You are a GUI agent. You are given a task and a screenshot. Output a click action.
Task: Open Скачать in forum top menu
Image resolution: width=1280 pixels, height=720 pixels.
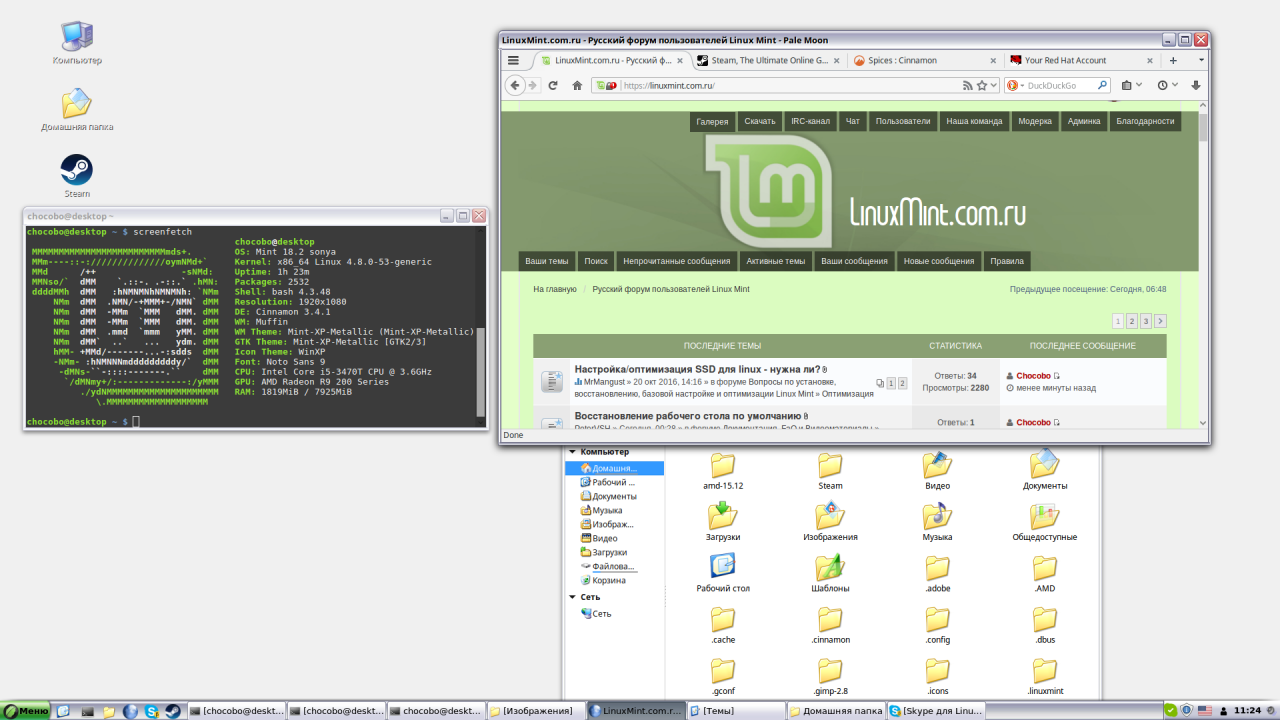(x=760, y=121)
